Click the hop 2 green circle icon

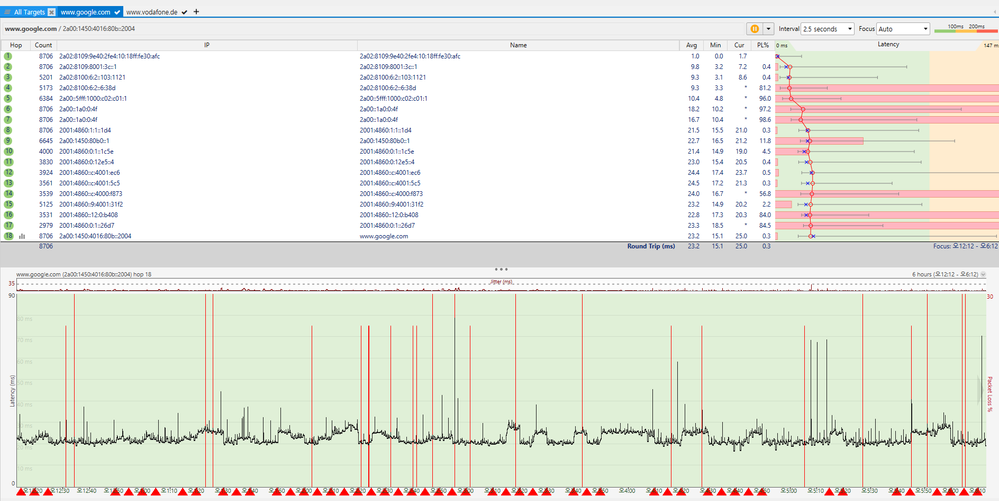(x=8, y=66)
